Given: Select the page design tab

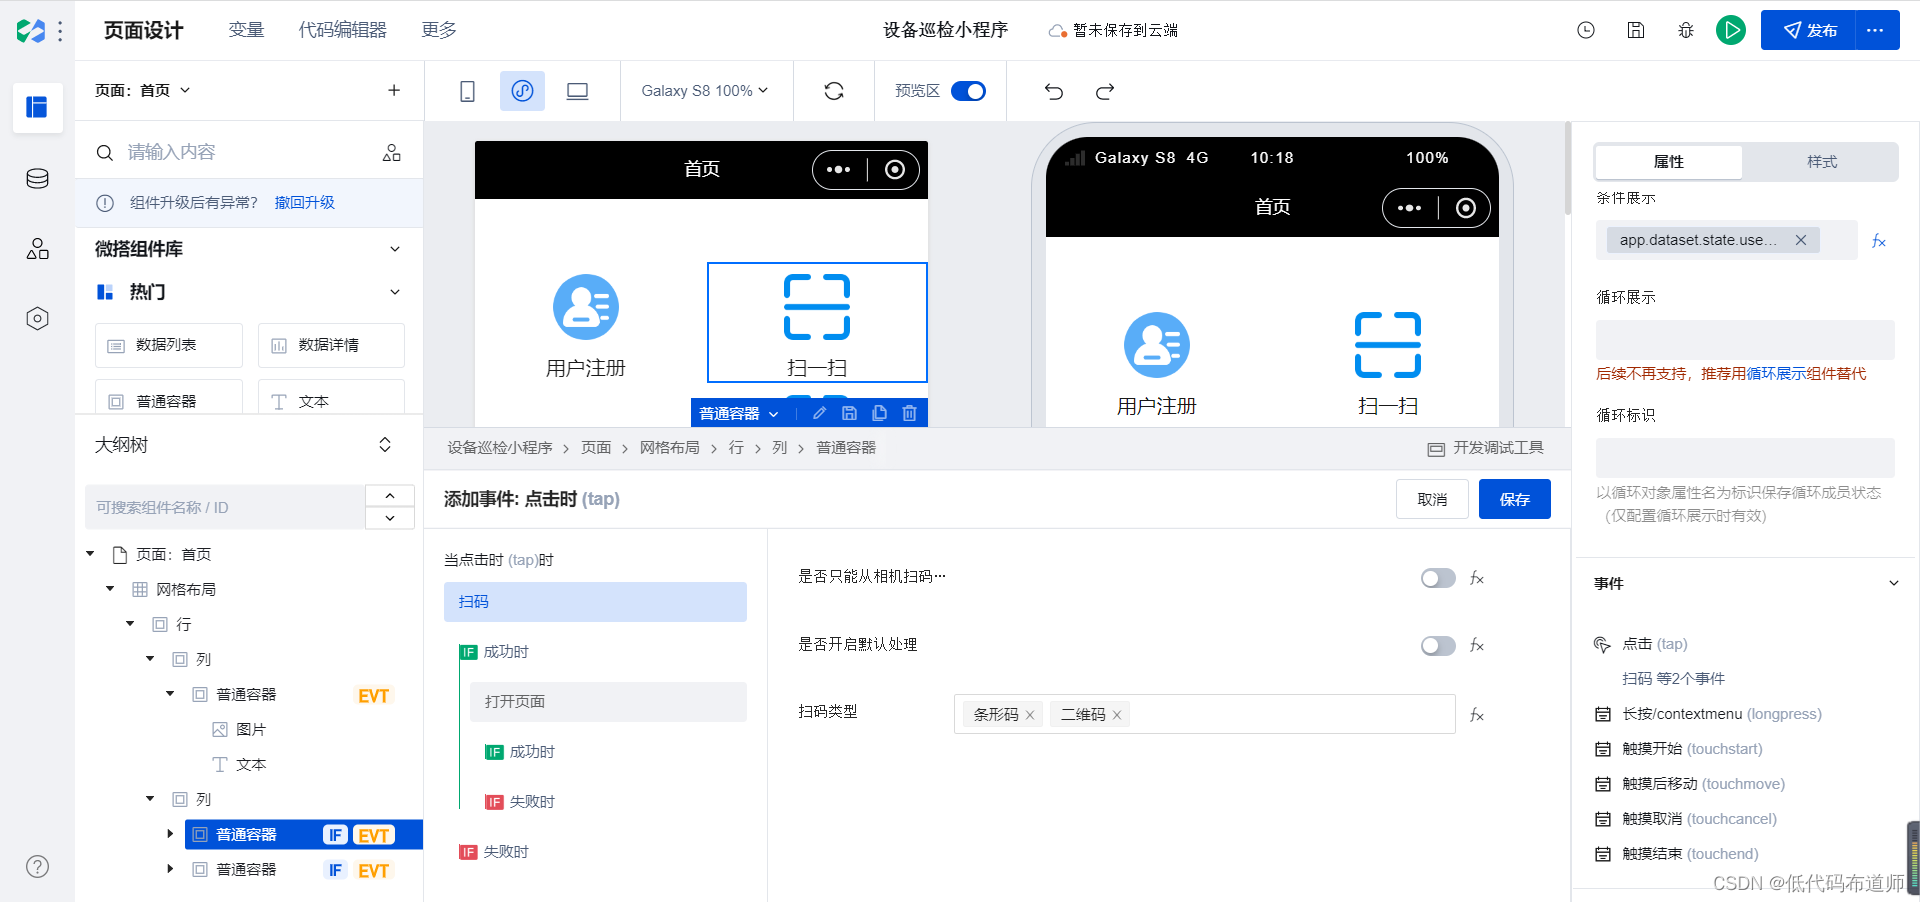Looking at the screenshot, I should (144, 30).
